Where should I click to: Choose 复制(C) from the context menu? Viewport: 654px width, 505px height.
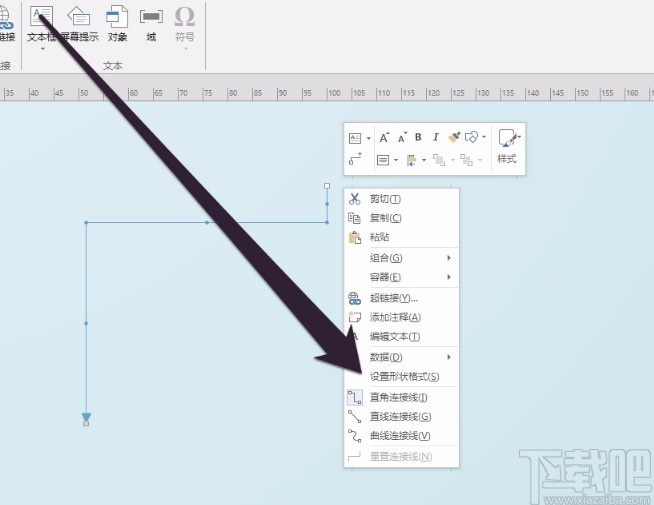(401, 218)
